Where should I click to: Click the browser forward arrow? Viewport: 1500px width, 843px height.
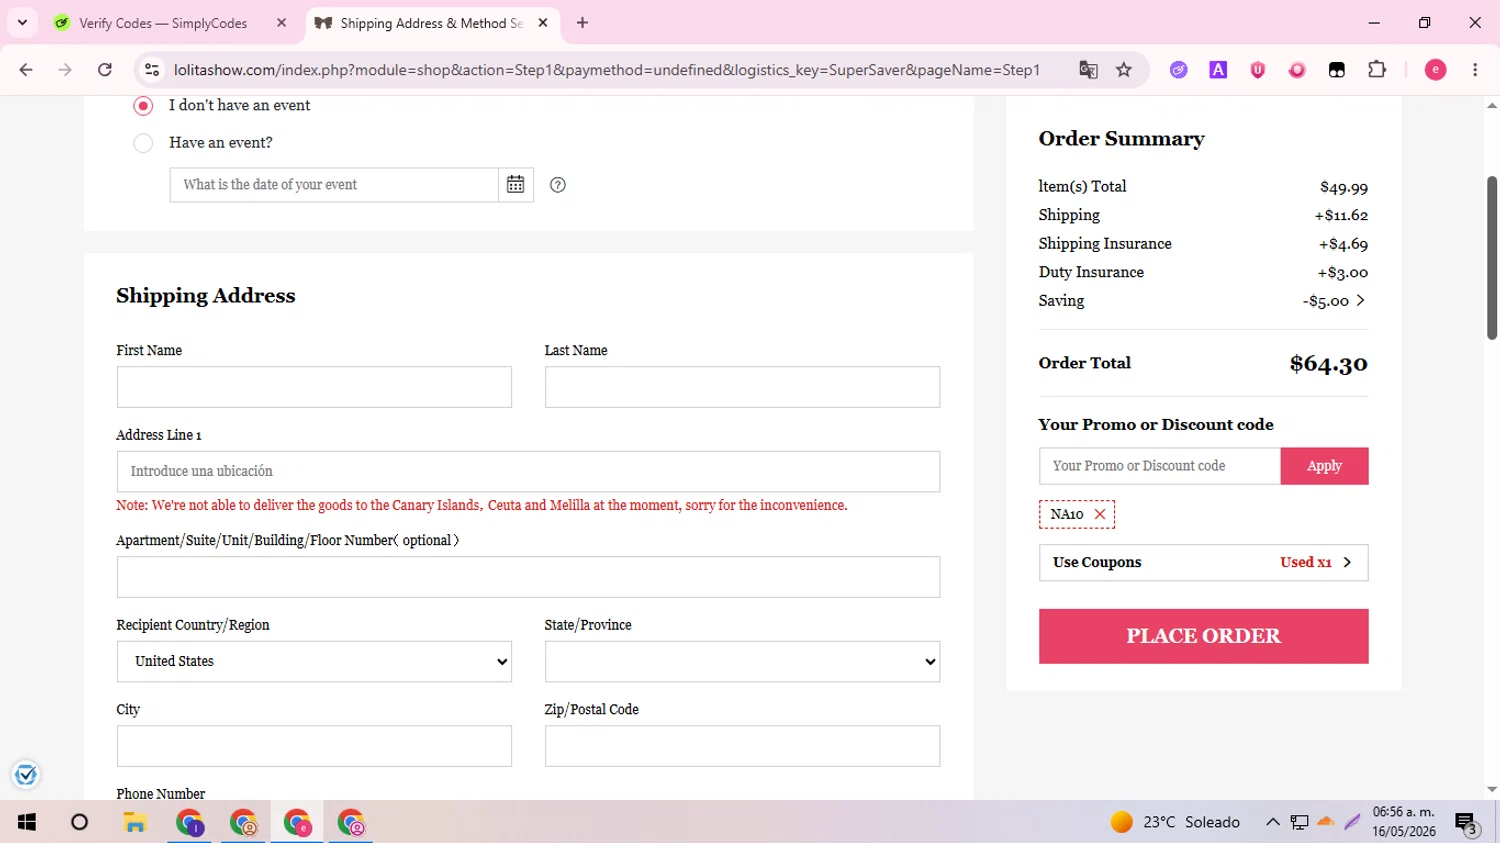tap(65, 70)
